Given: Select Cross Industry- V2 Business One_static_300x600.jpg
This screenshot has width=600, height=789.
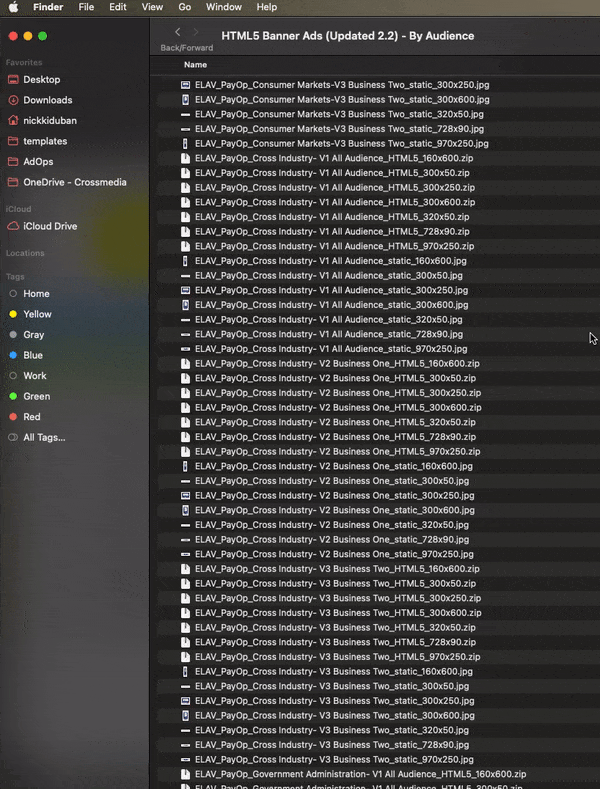Looking at the screenshot, I should click(335, 510).
